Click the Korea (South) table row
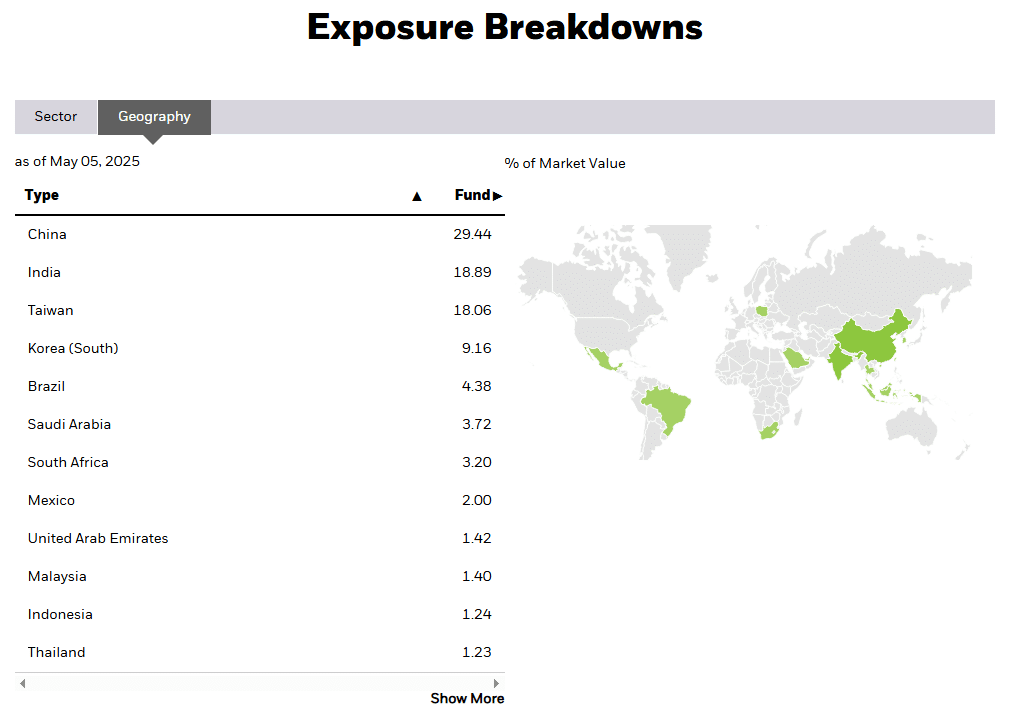 [x=259, y=348]
